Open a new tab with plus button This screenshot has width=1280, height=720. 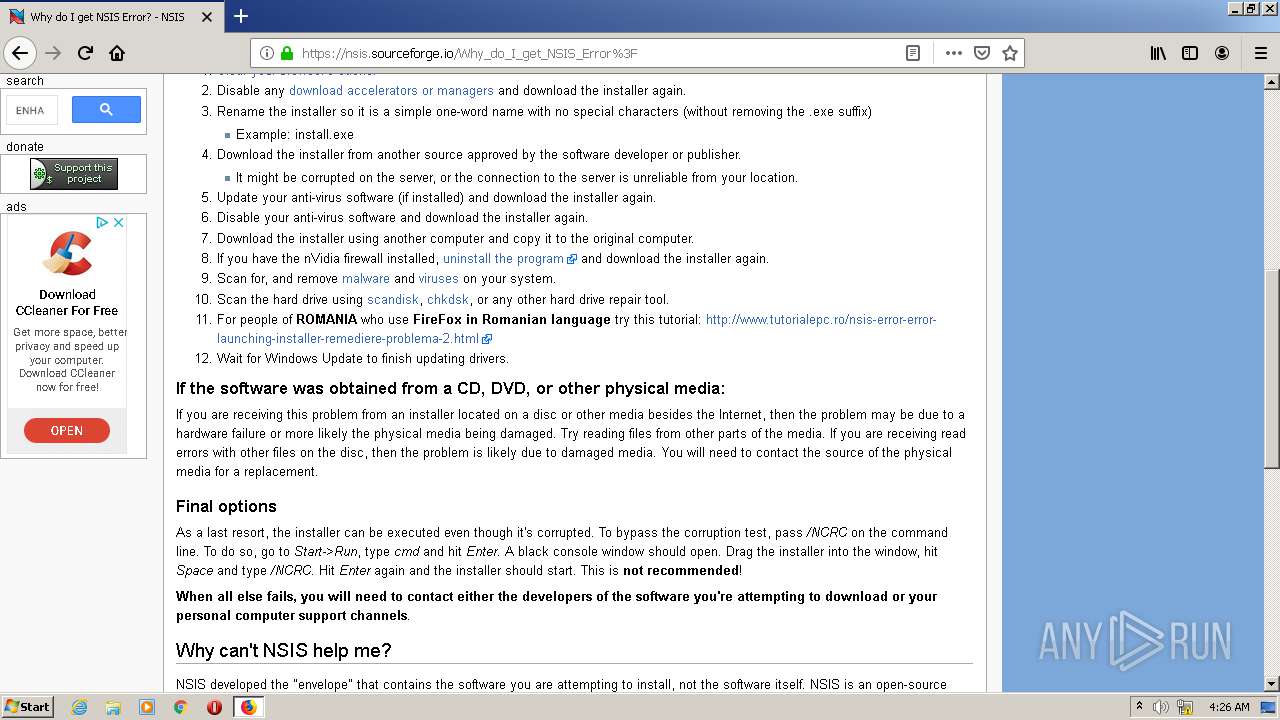point(241,16)
